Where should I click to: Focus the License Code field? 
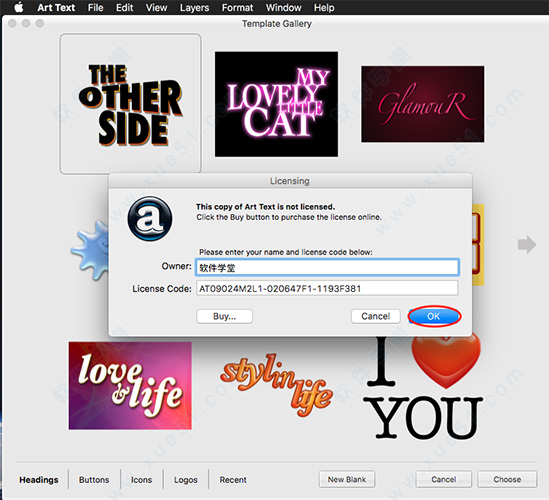pos(327,288)
